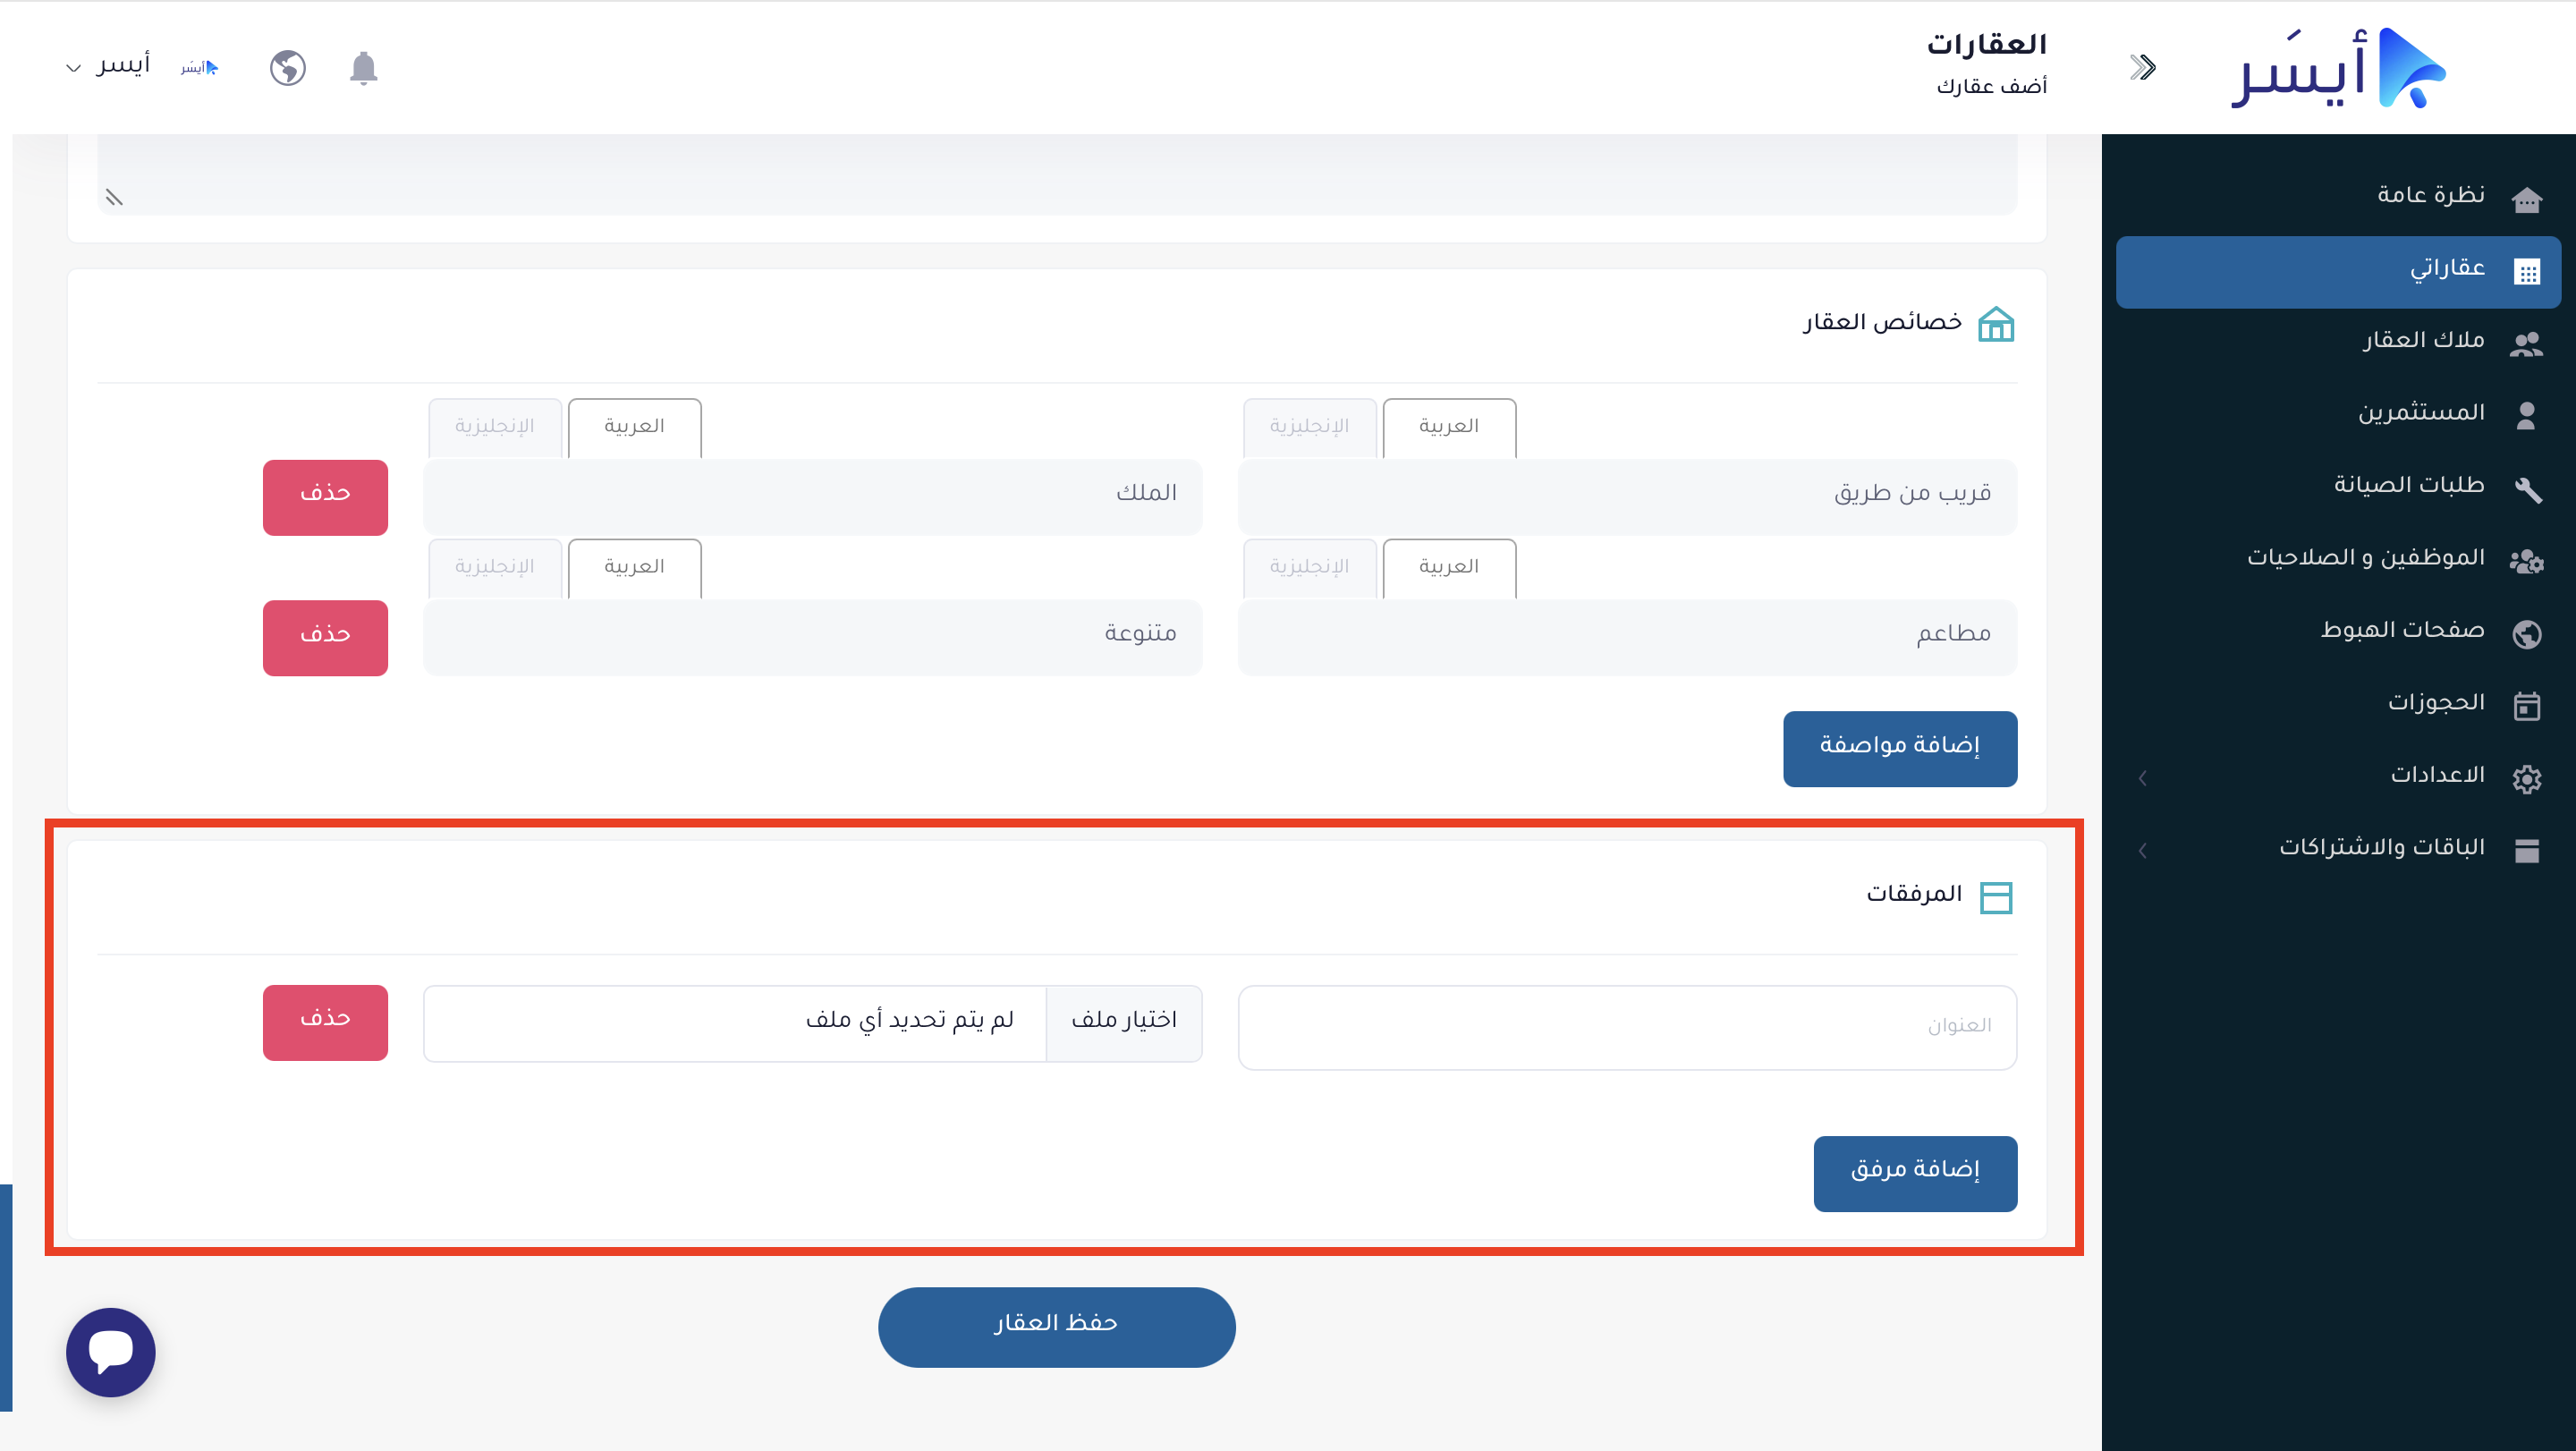Click the إضافة مواصفة button
Image resolution: width=2576 pixels, height=1451 pixels.
pos(1899,748)
